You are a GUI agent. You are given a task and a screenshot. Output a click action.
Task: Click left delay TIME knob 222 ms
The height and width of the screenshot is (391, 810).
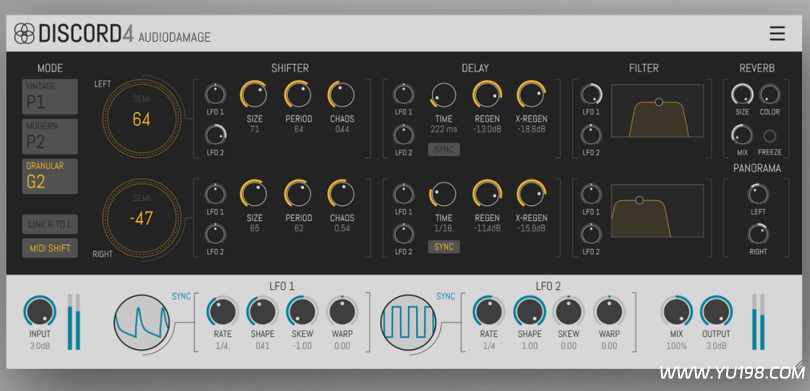(444, 95)
